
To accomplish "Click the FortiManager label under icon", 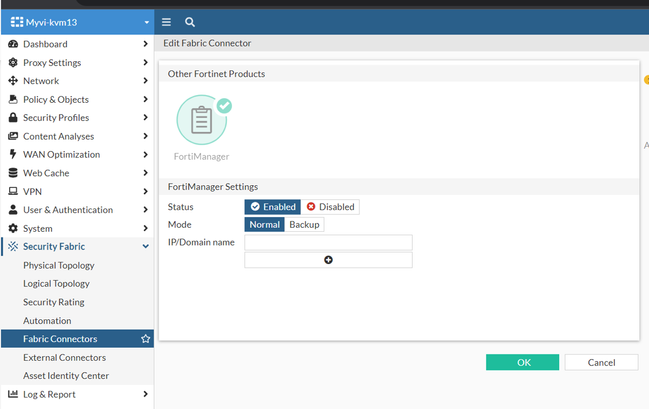I will (202, 156).
